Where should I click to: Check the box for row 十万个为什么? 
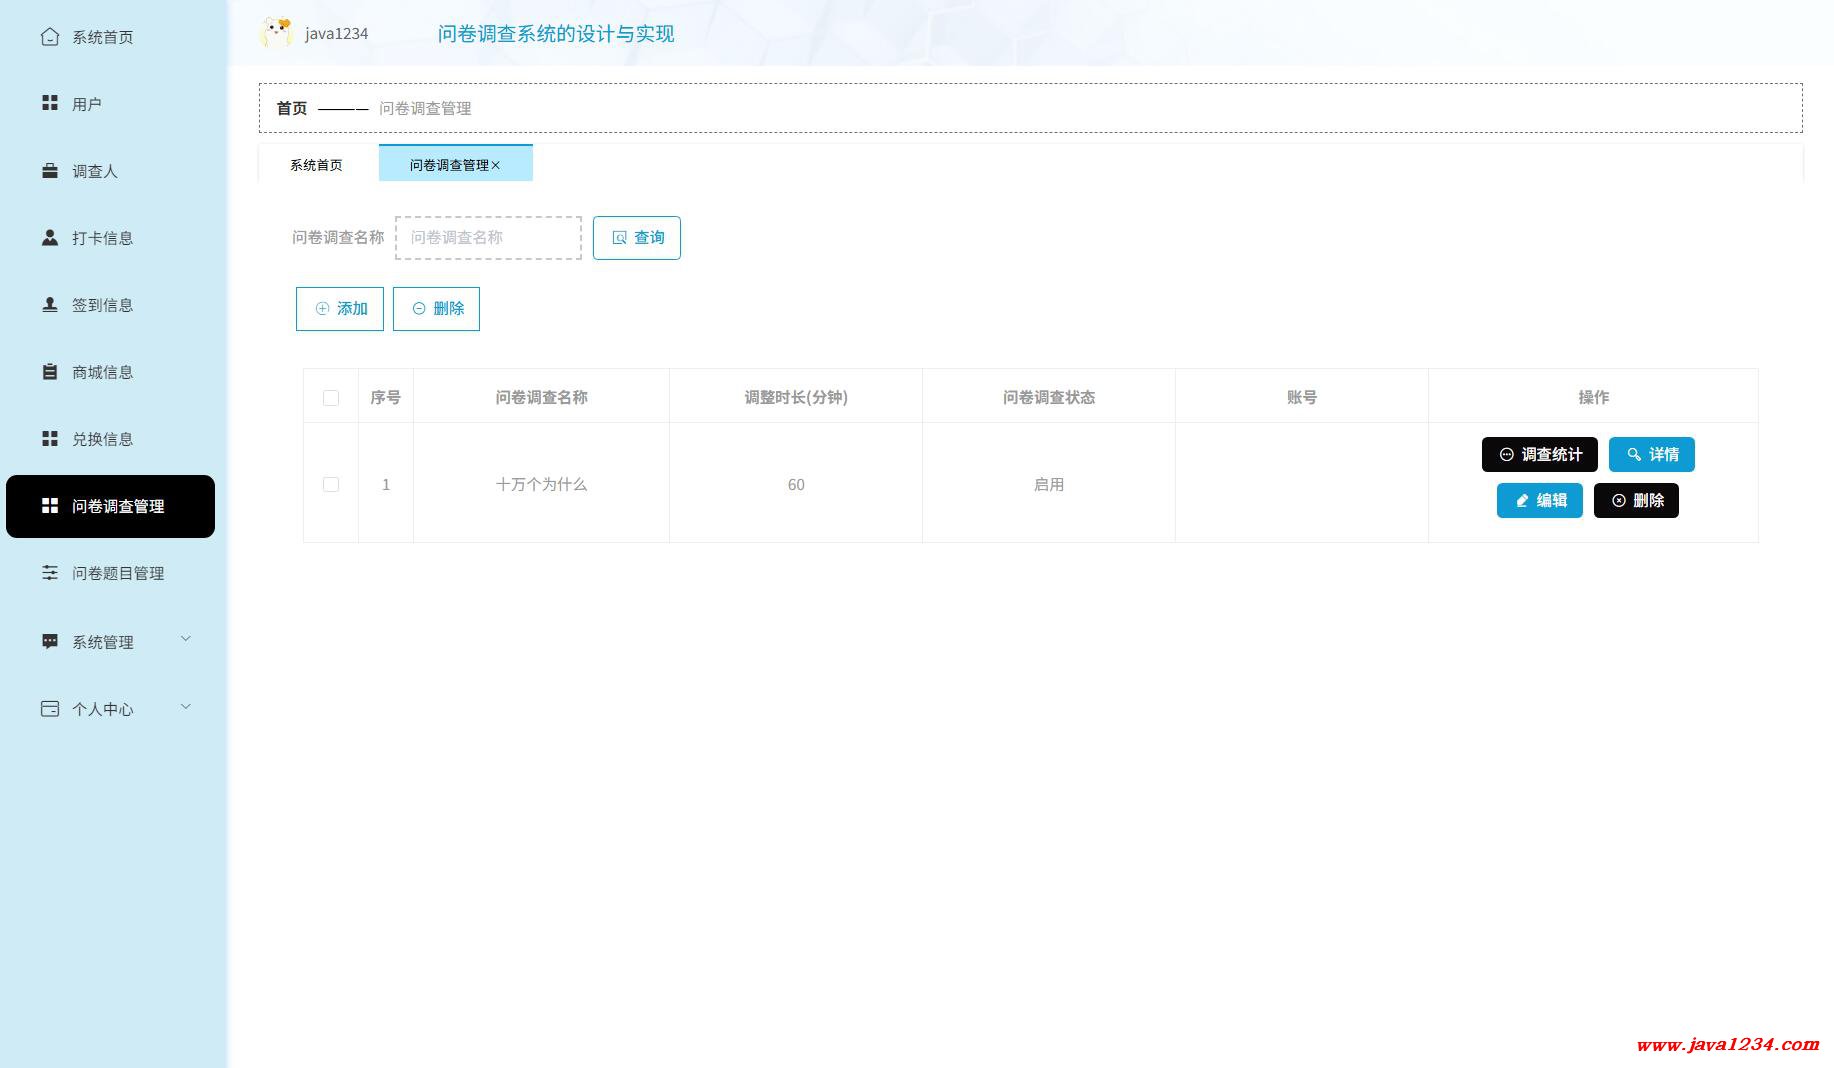pos(331,484)
